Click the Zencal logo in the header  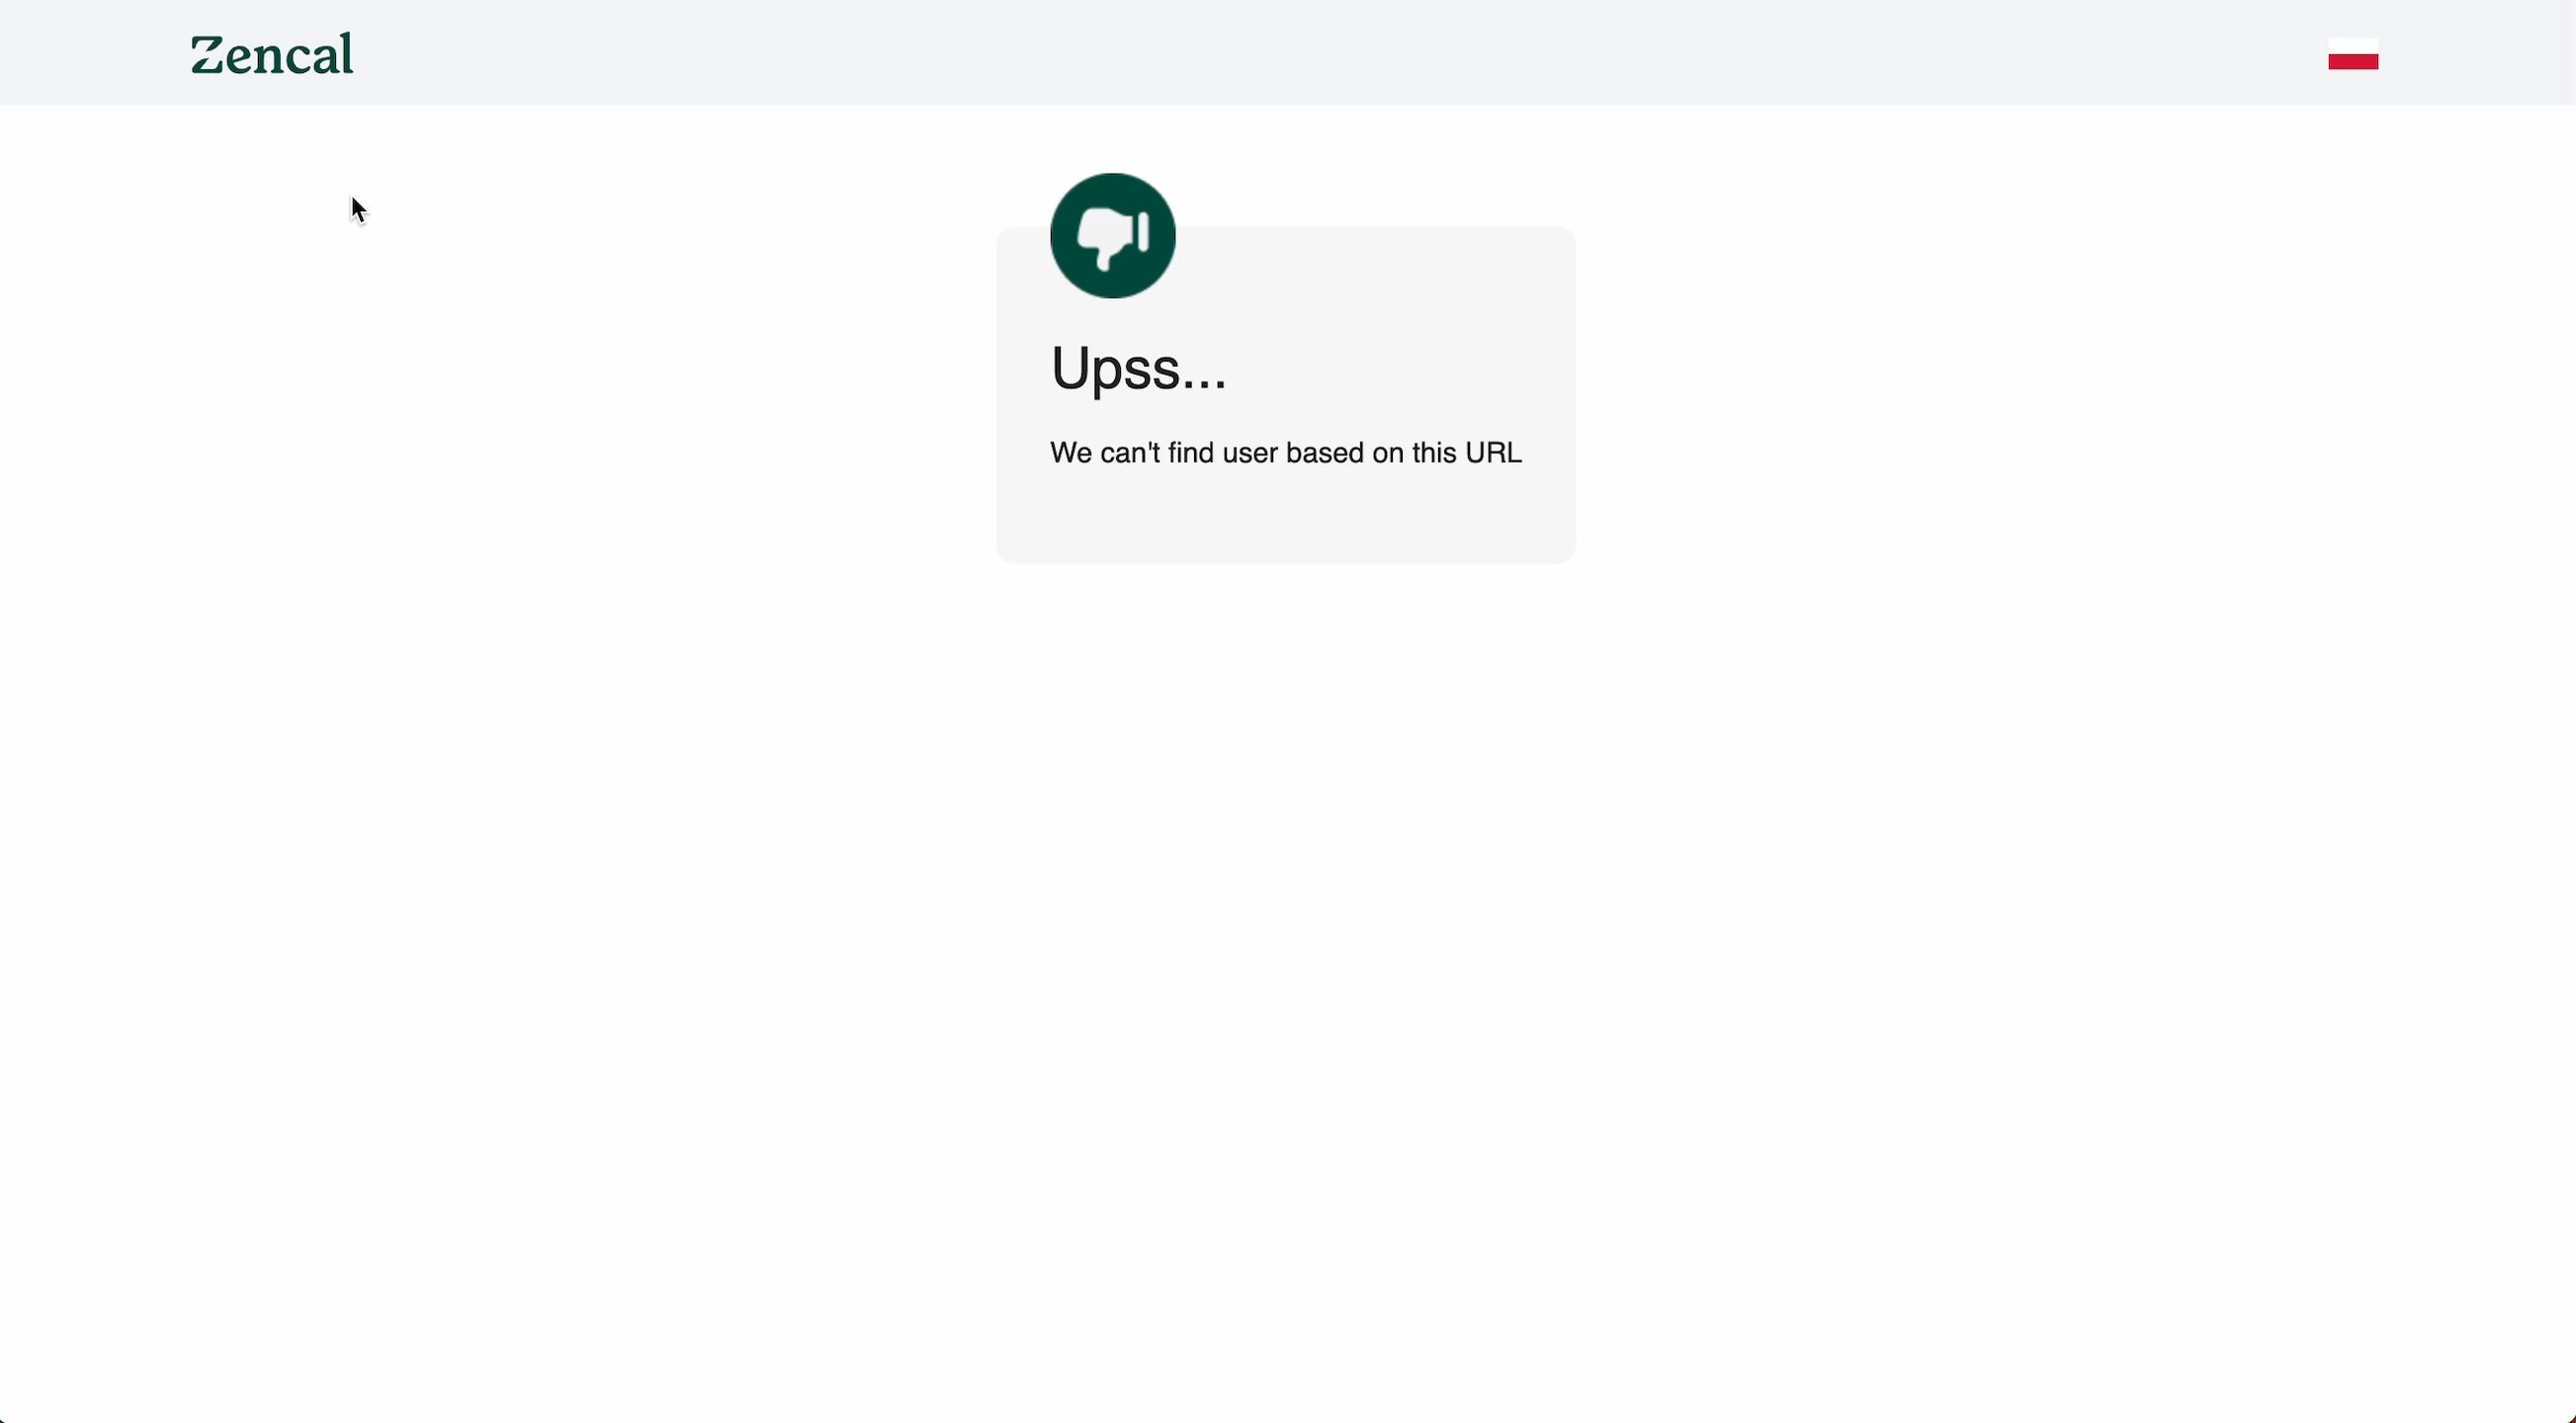[x=272, y=54]
